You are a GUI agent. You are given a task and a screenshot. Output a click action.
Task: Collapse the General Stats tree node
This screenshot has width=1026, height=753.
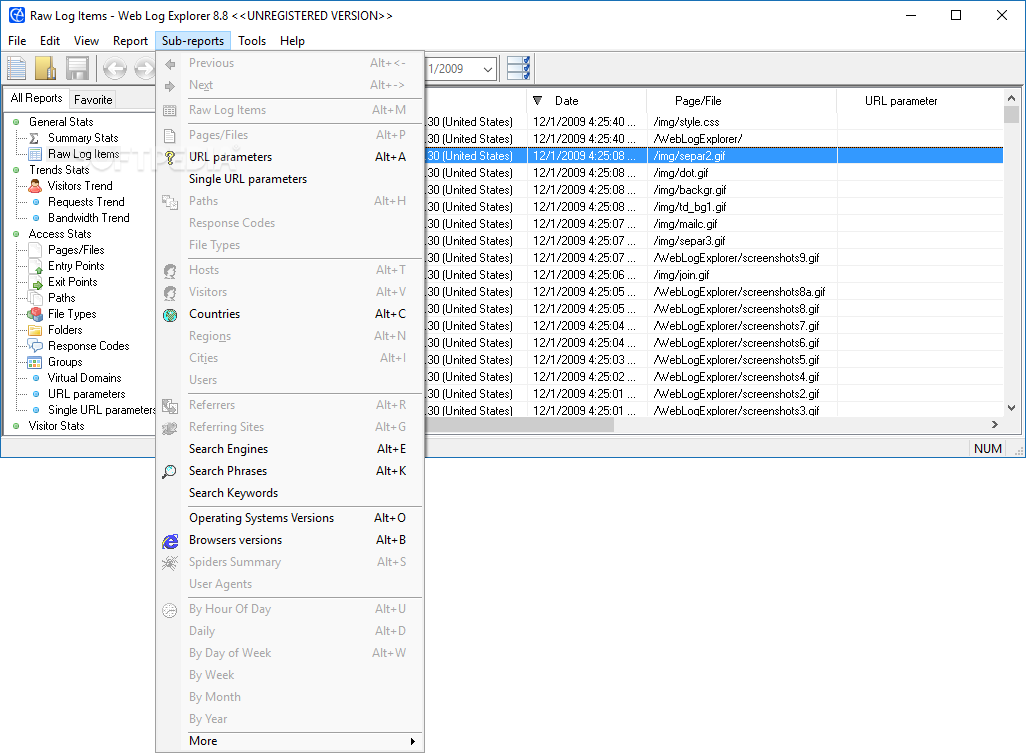[x=16, y=122]
